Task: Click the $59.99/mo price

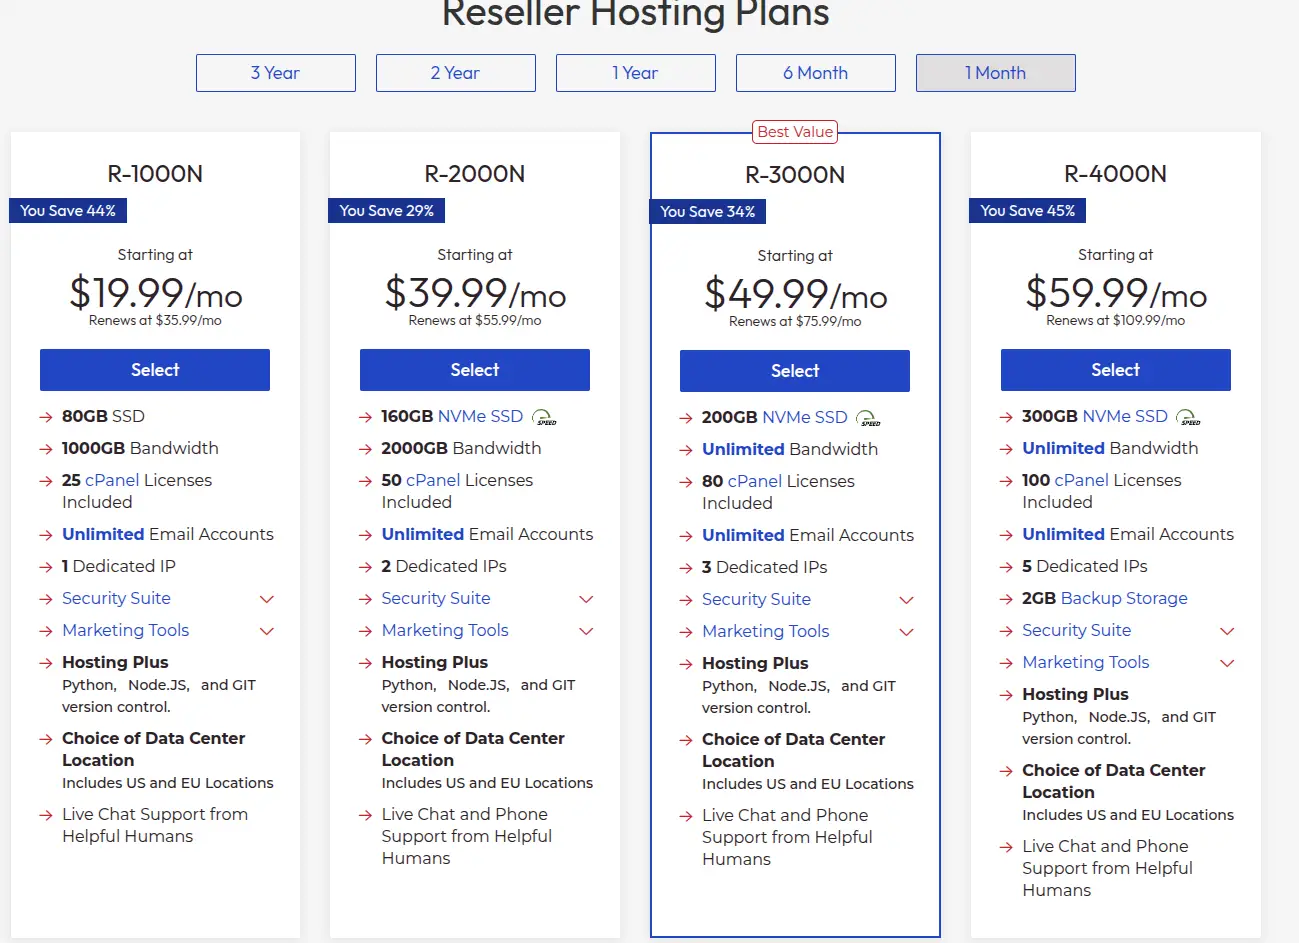Action: point(1116,293)
